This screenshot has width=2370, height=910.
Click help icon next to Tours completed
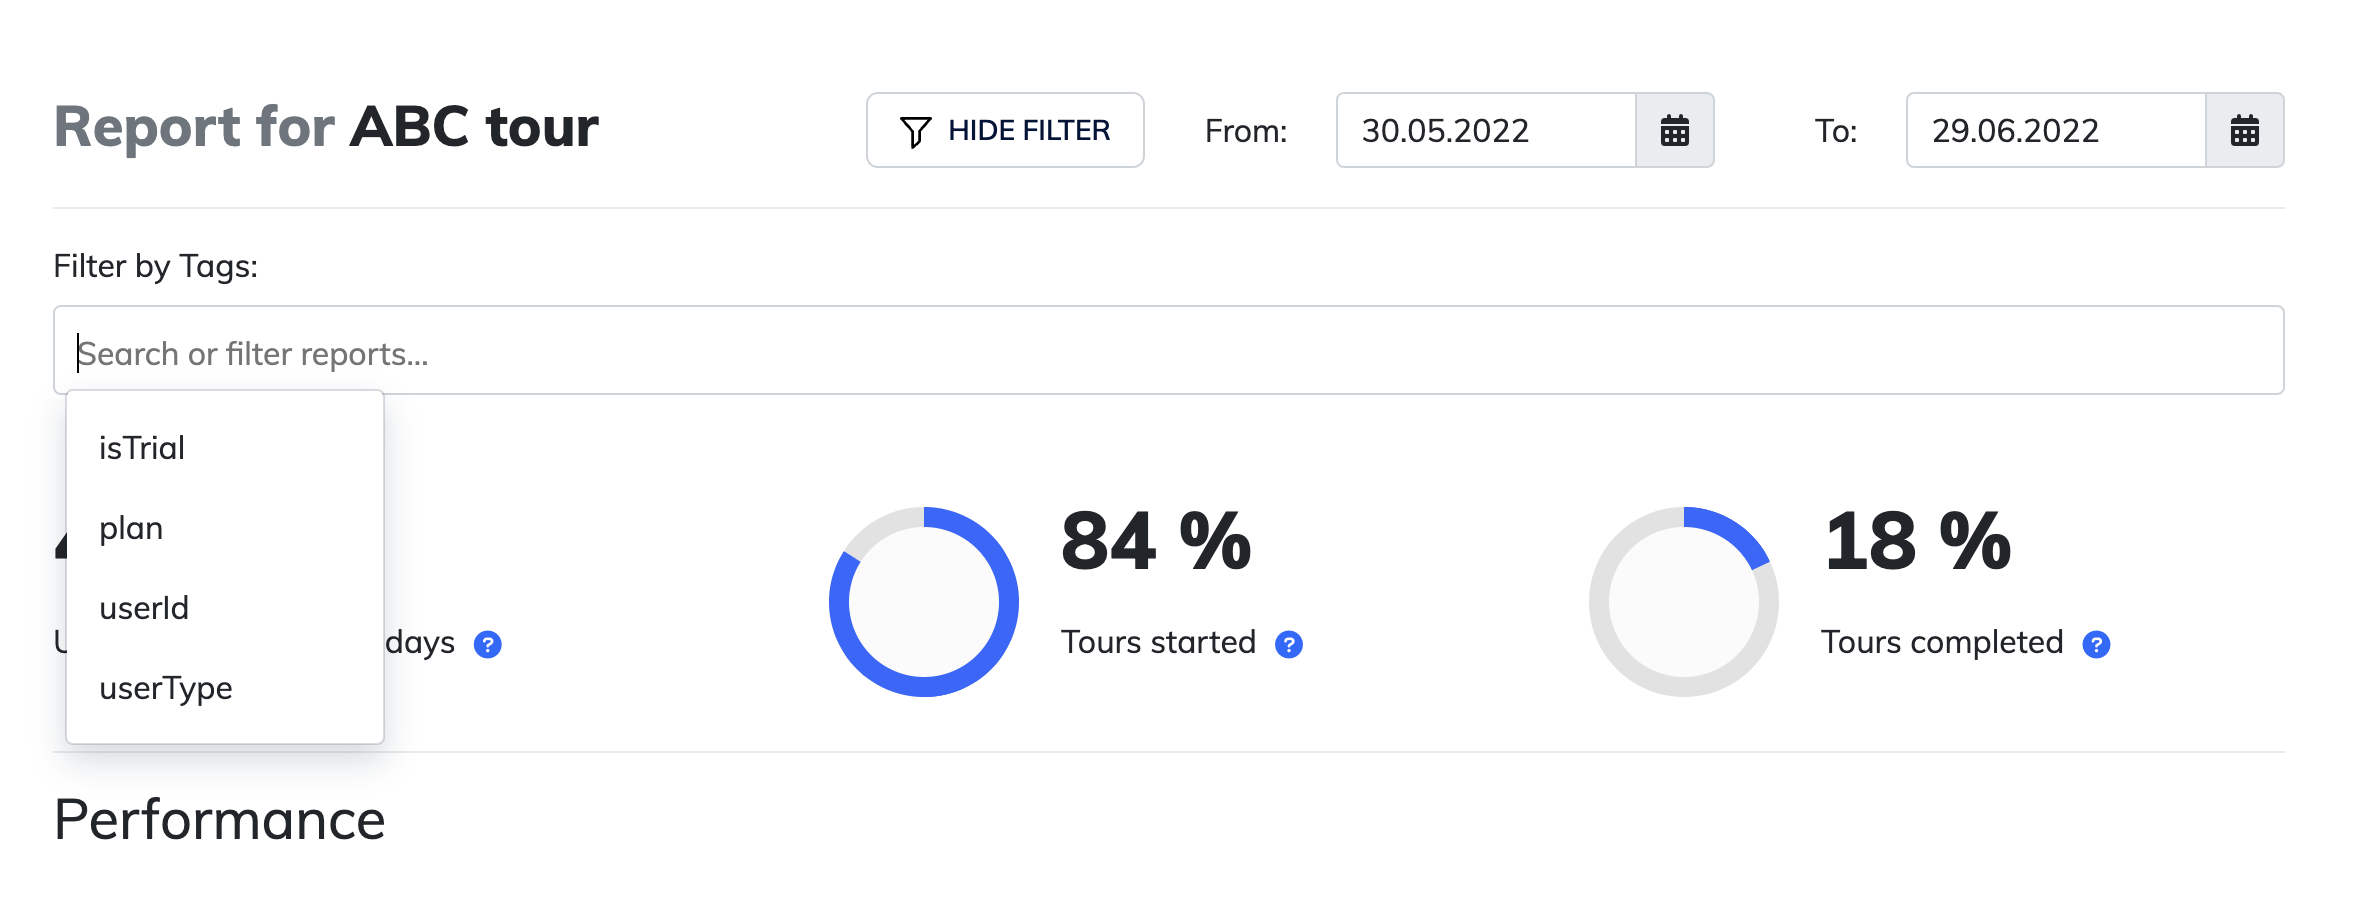pos(2096,645)
